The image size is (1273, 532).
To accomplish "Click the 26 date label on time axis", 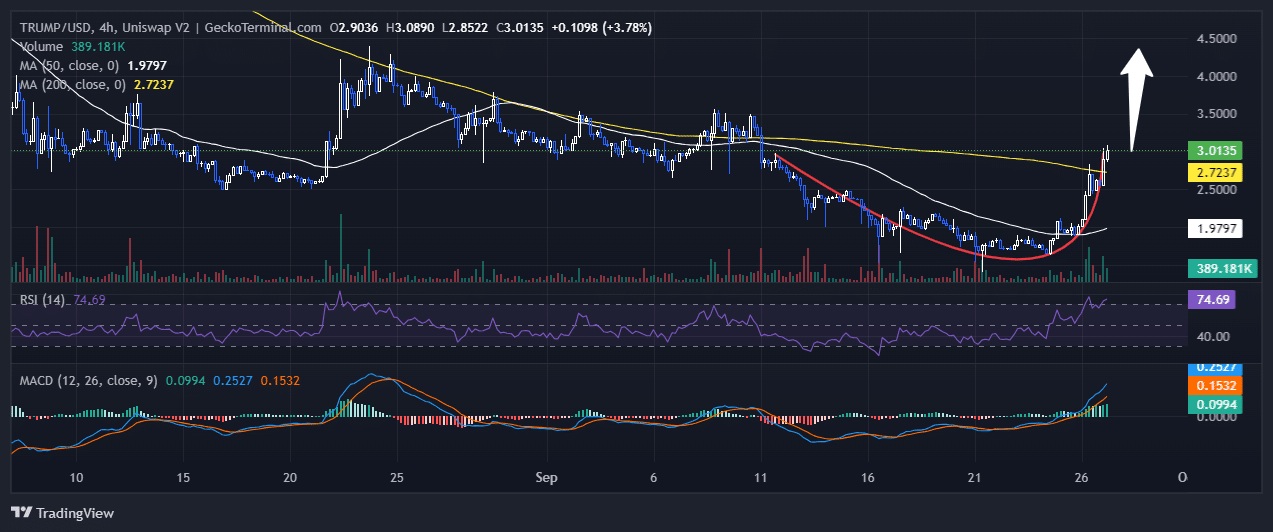I will (x=1082, y=477).
